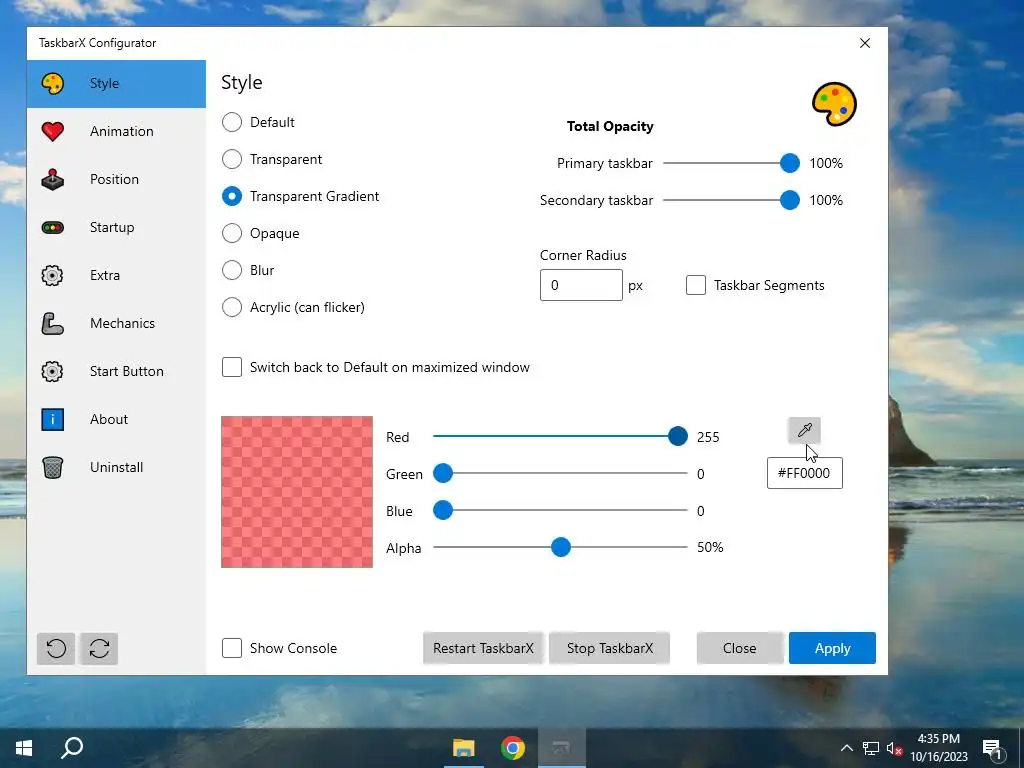Click the Alpha slider handle

coord(560,547)
